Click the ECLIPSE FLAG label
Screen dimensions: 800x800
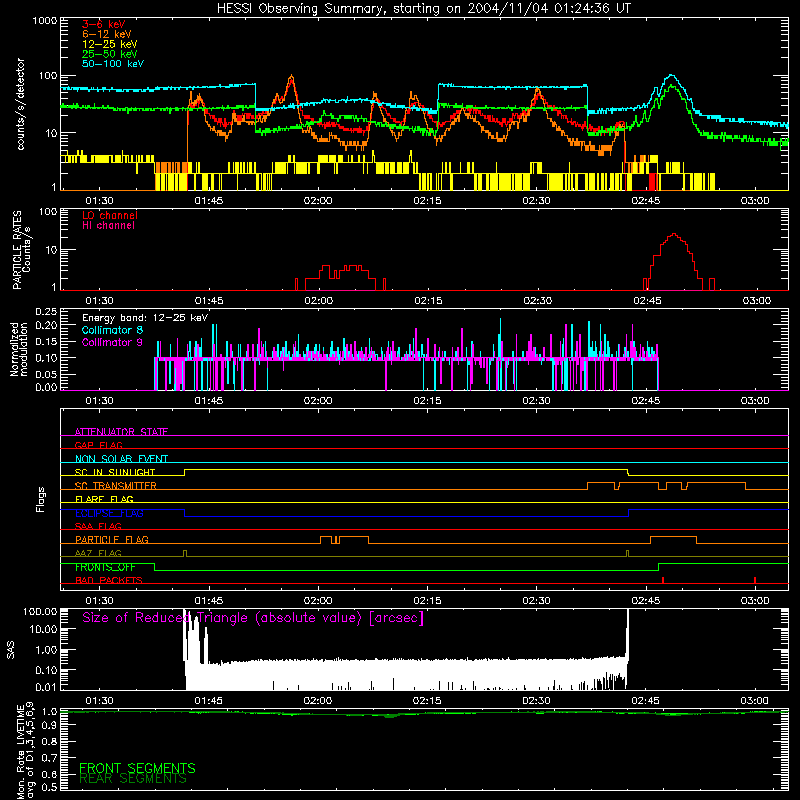(109, 513)
